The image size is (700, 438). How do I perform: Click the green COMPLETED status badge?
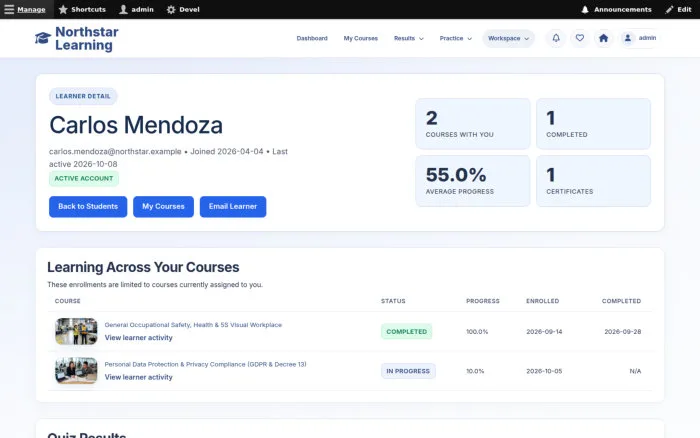pyautogui.click(x=407, y=332)
